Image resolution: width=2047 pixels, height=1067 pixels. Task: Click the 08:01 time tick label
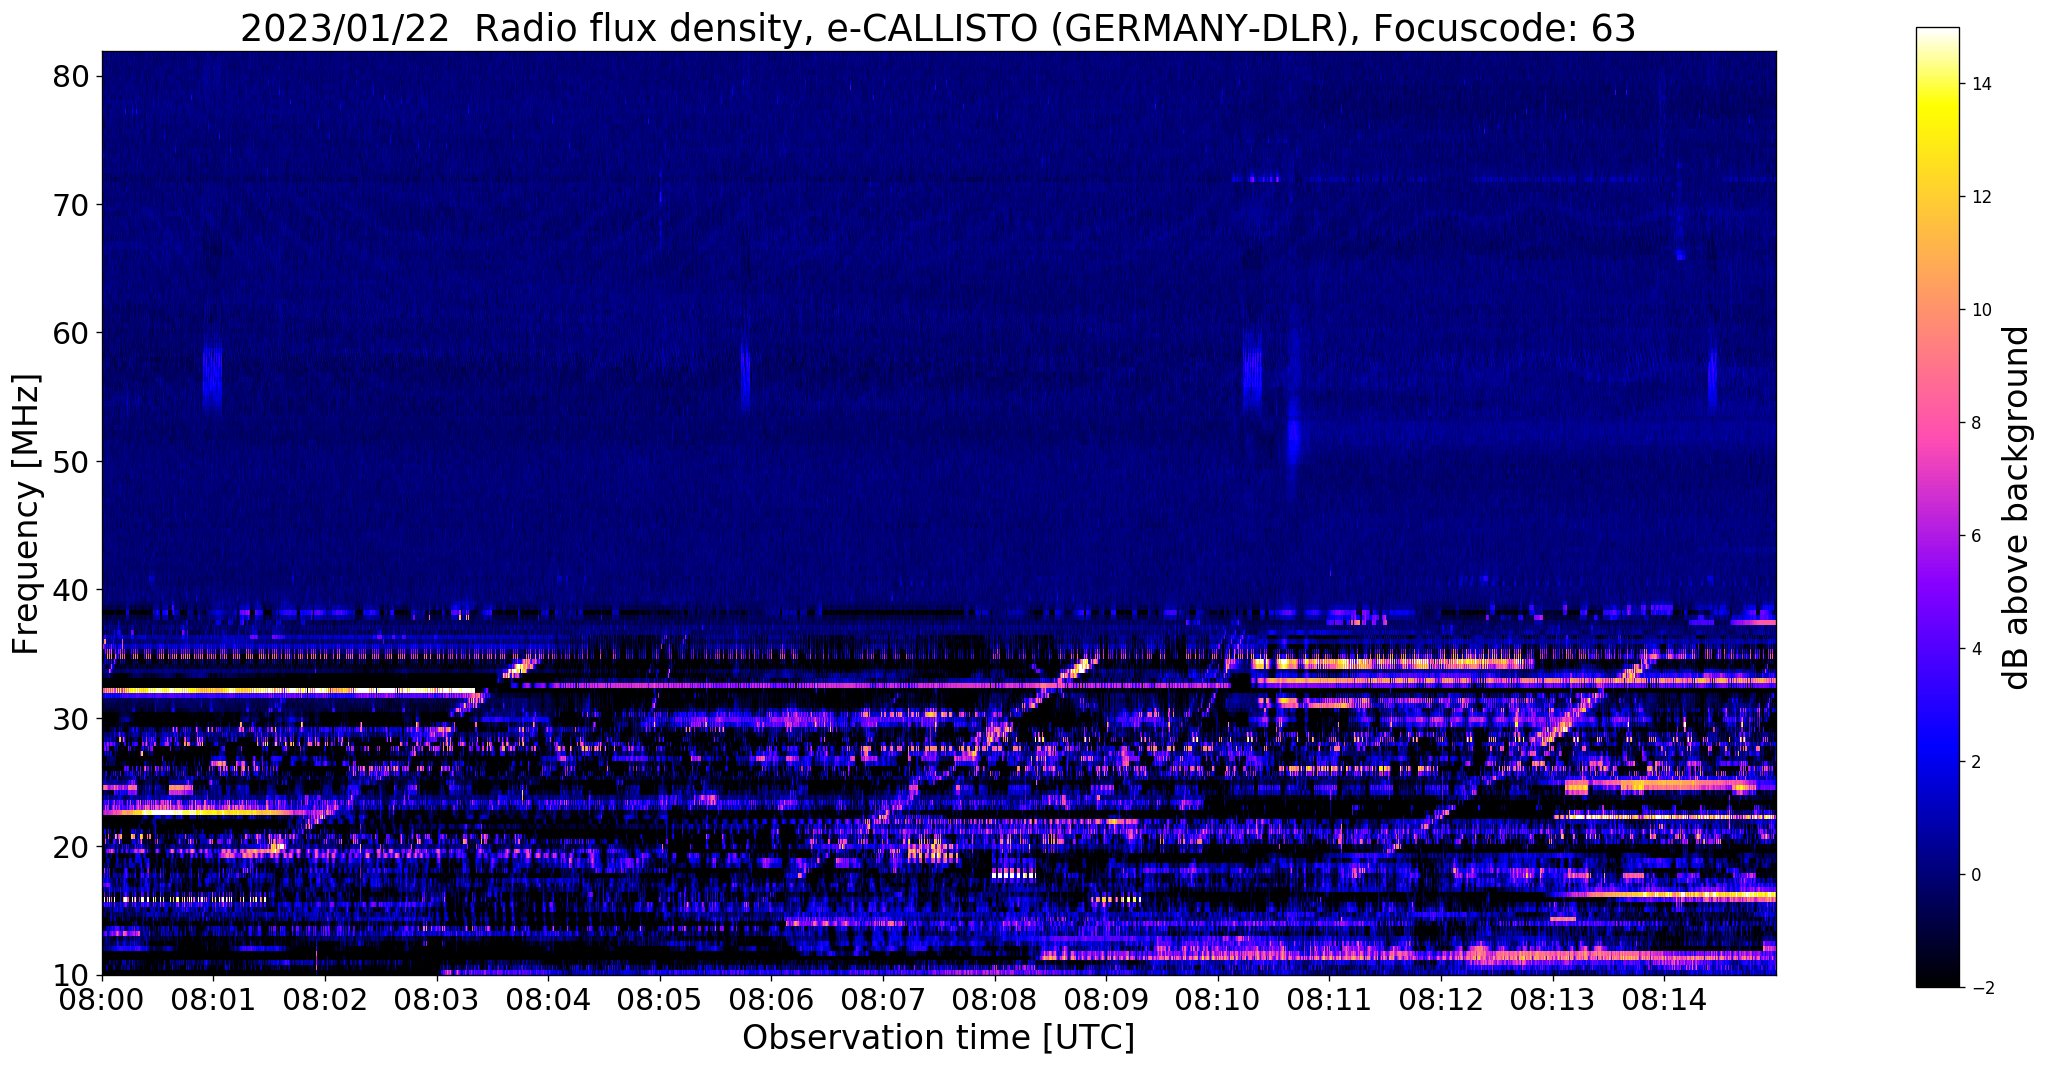213,998
